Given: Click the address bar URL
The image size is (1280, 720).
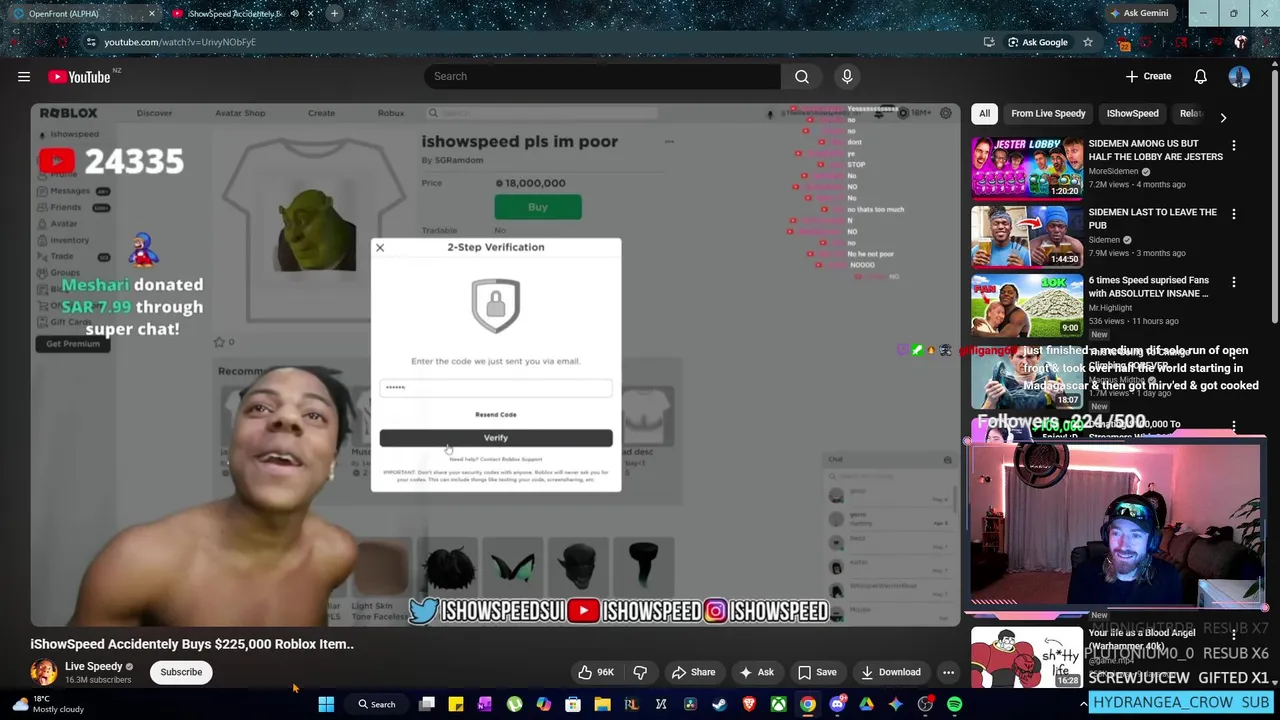Looking at the screenshot, I should [x=180, y=42].
